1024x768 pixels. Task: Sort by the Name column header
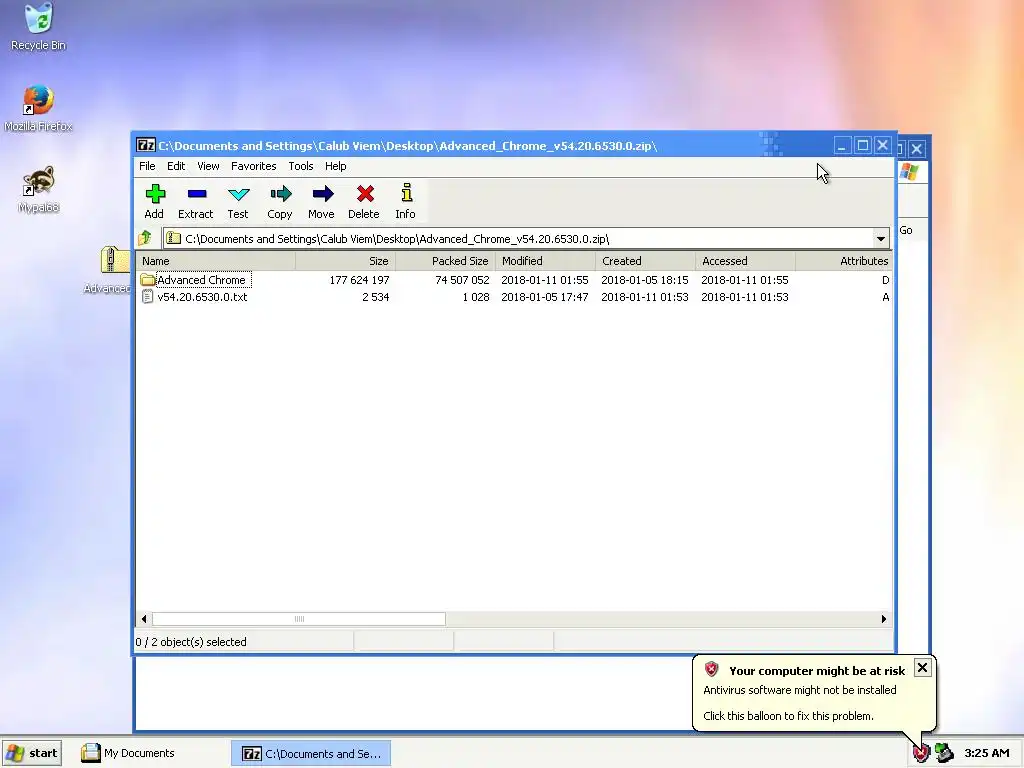click(216, 261)
